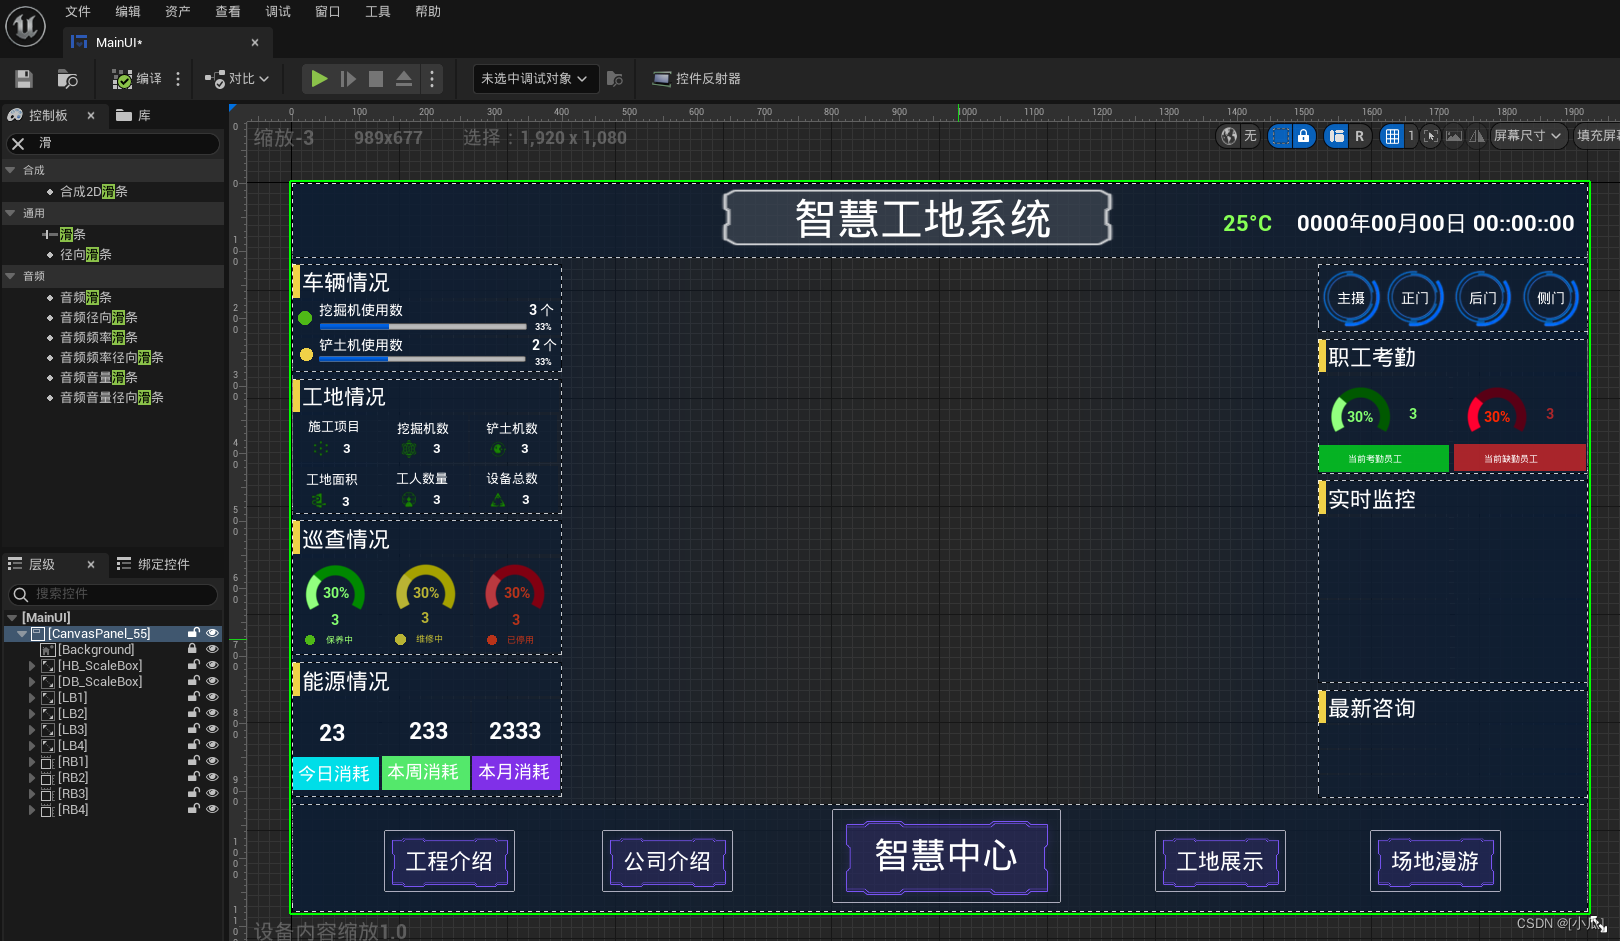Viewport: 1620px width, 941px height.
Task: Click the frame advance playback button
Action: click(348, 79)
